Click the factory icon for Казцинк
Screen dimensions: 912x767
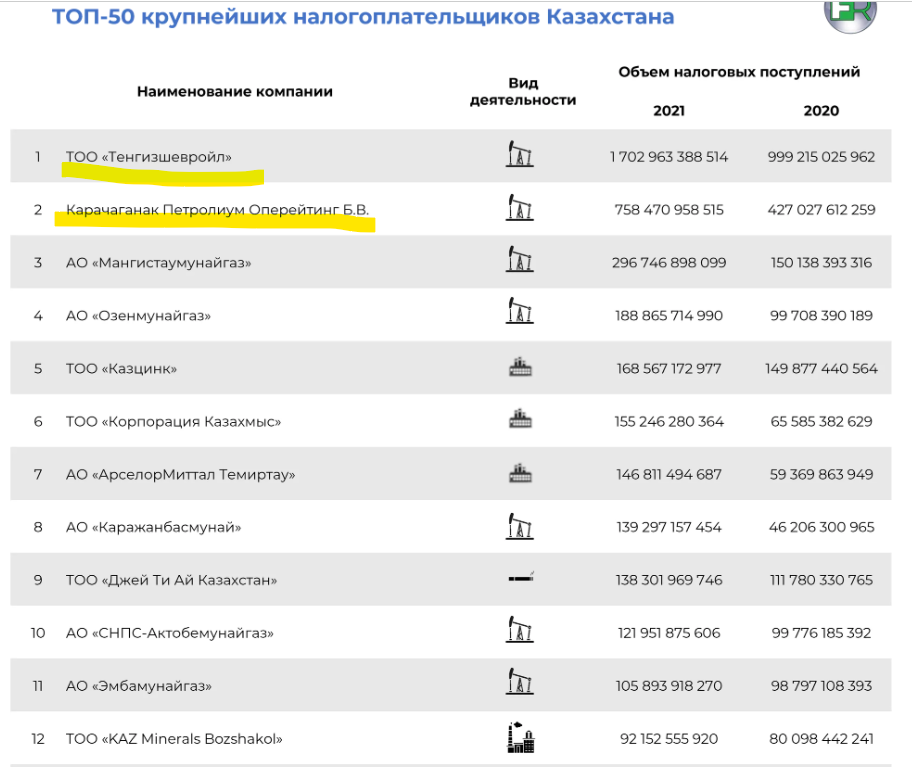[x=521, y=367]
